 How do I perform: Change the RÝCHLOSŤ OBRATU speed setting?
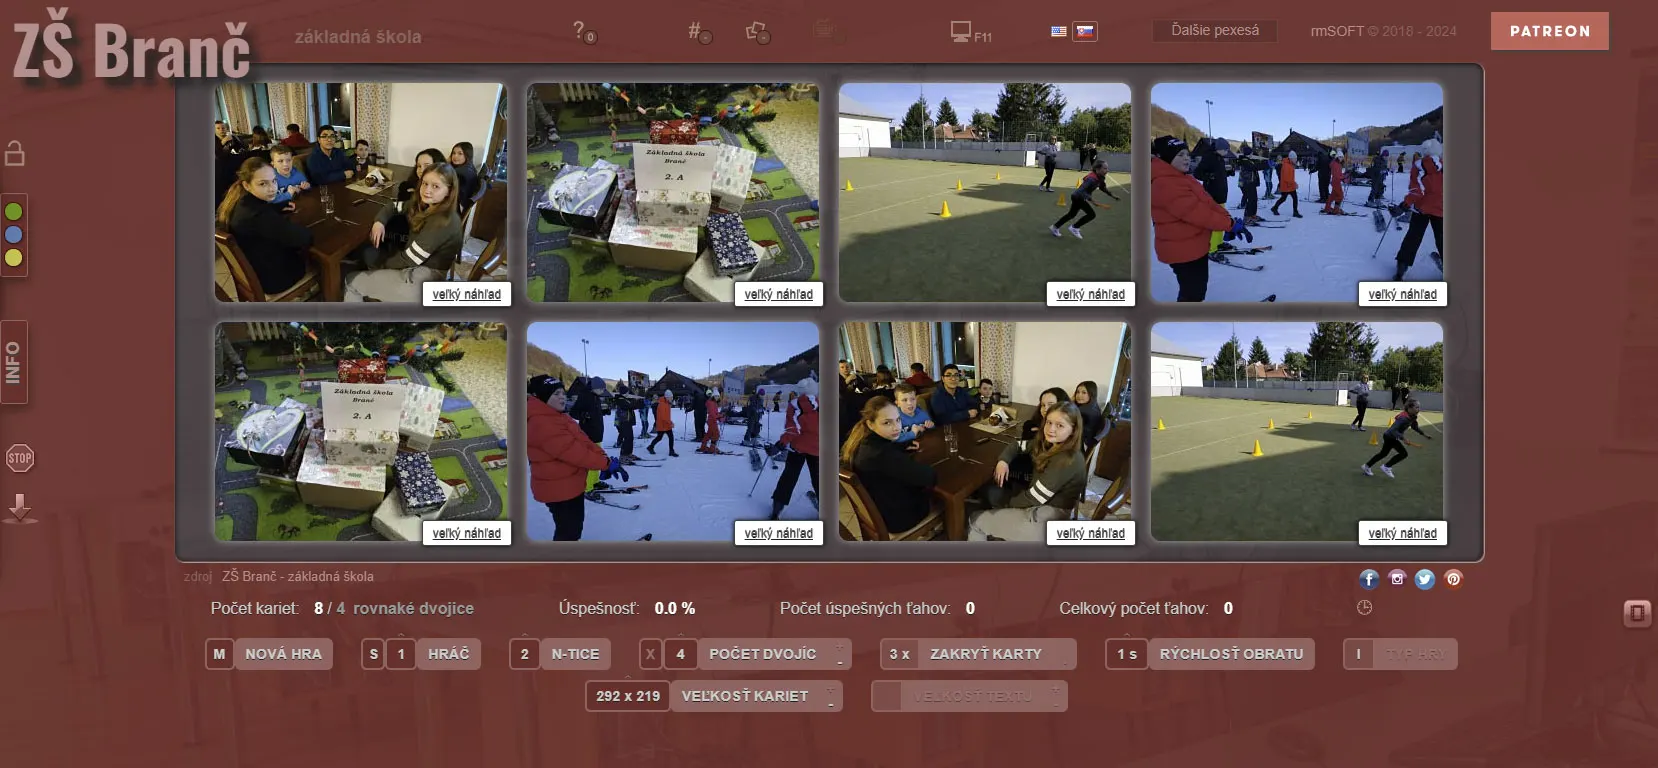(1230, 654)
